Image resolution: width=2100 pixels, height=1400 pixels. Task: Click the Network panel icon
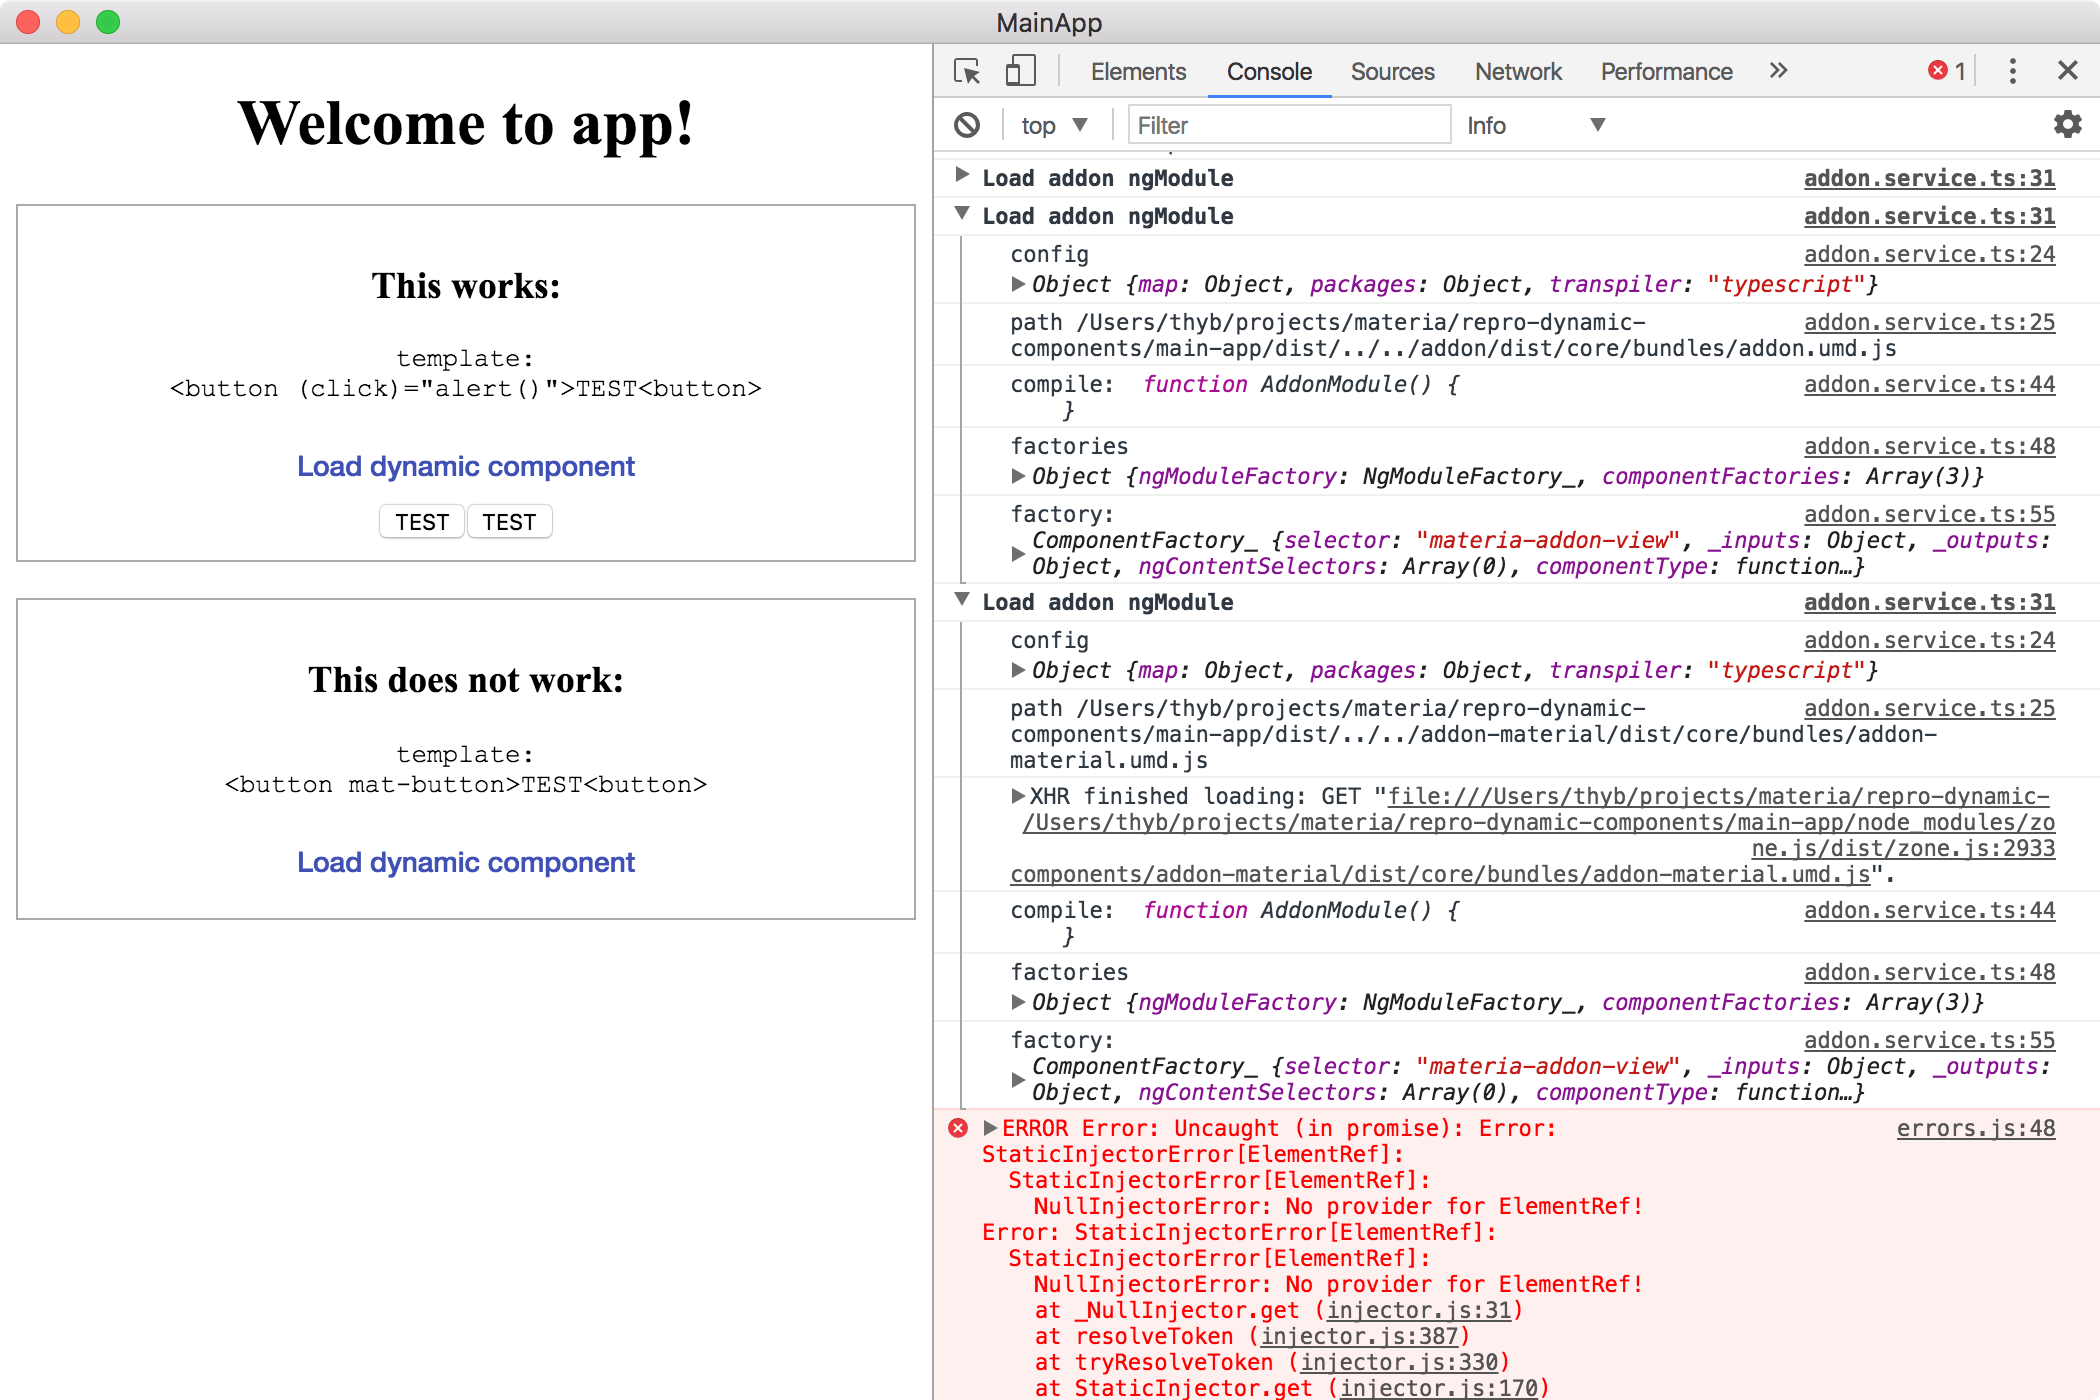(x=1512, y=70)
